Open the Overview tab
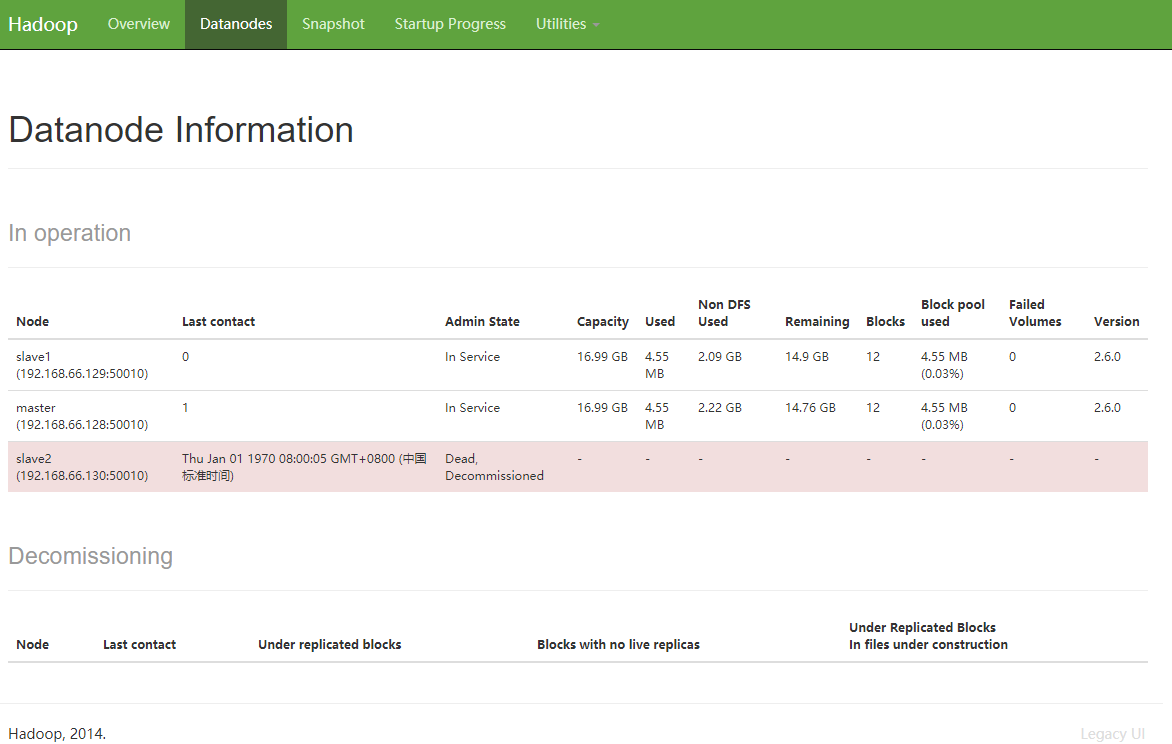The image size is (1172, 744). (x=139, y=24)
